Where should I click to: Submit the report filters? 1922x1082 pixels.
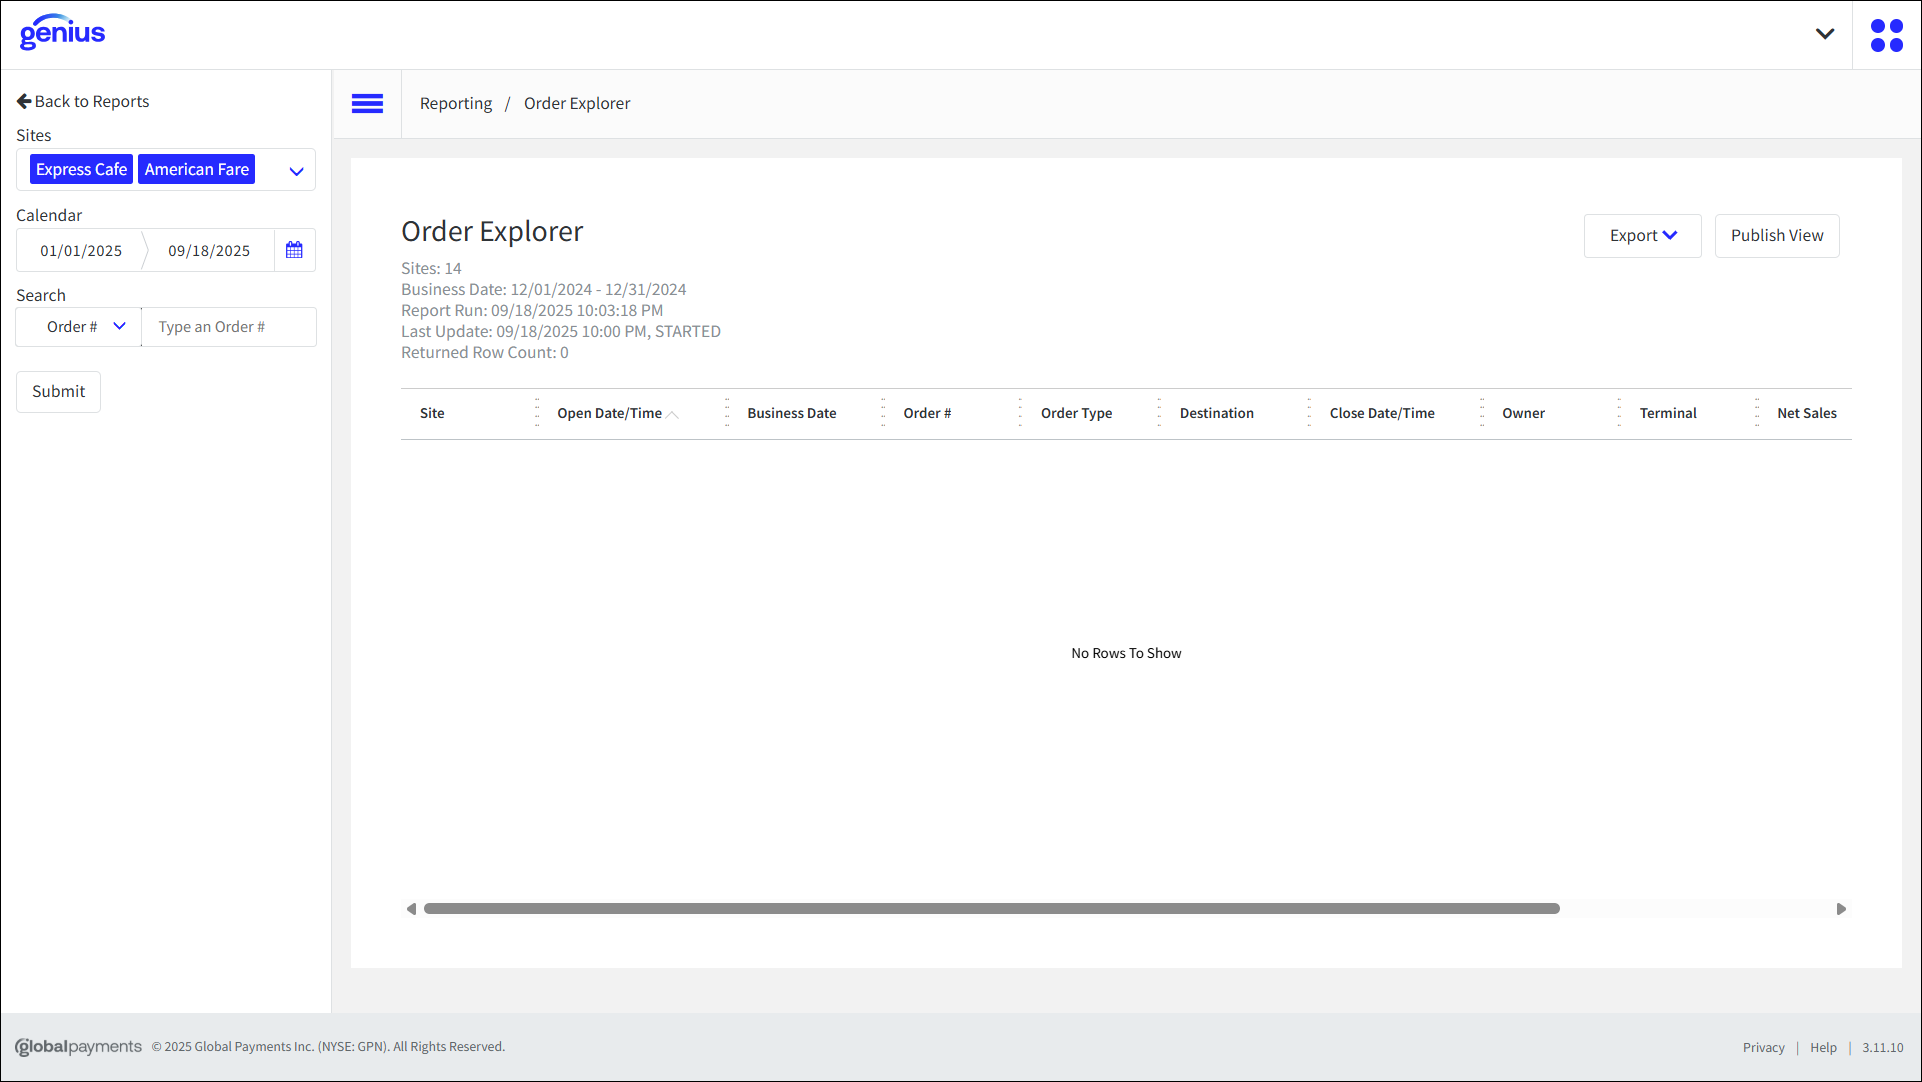(x=58, y=391)
